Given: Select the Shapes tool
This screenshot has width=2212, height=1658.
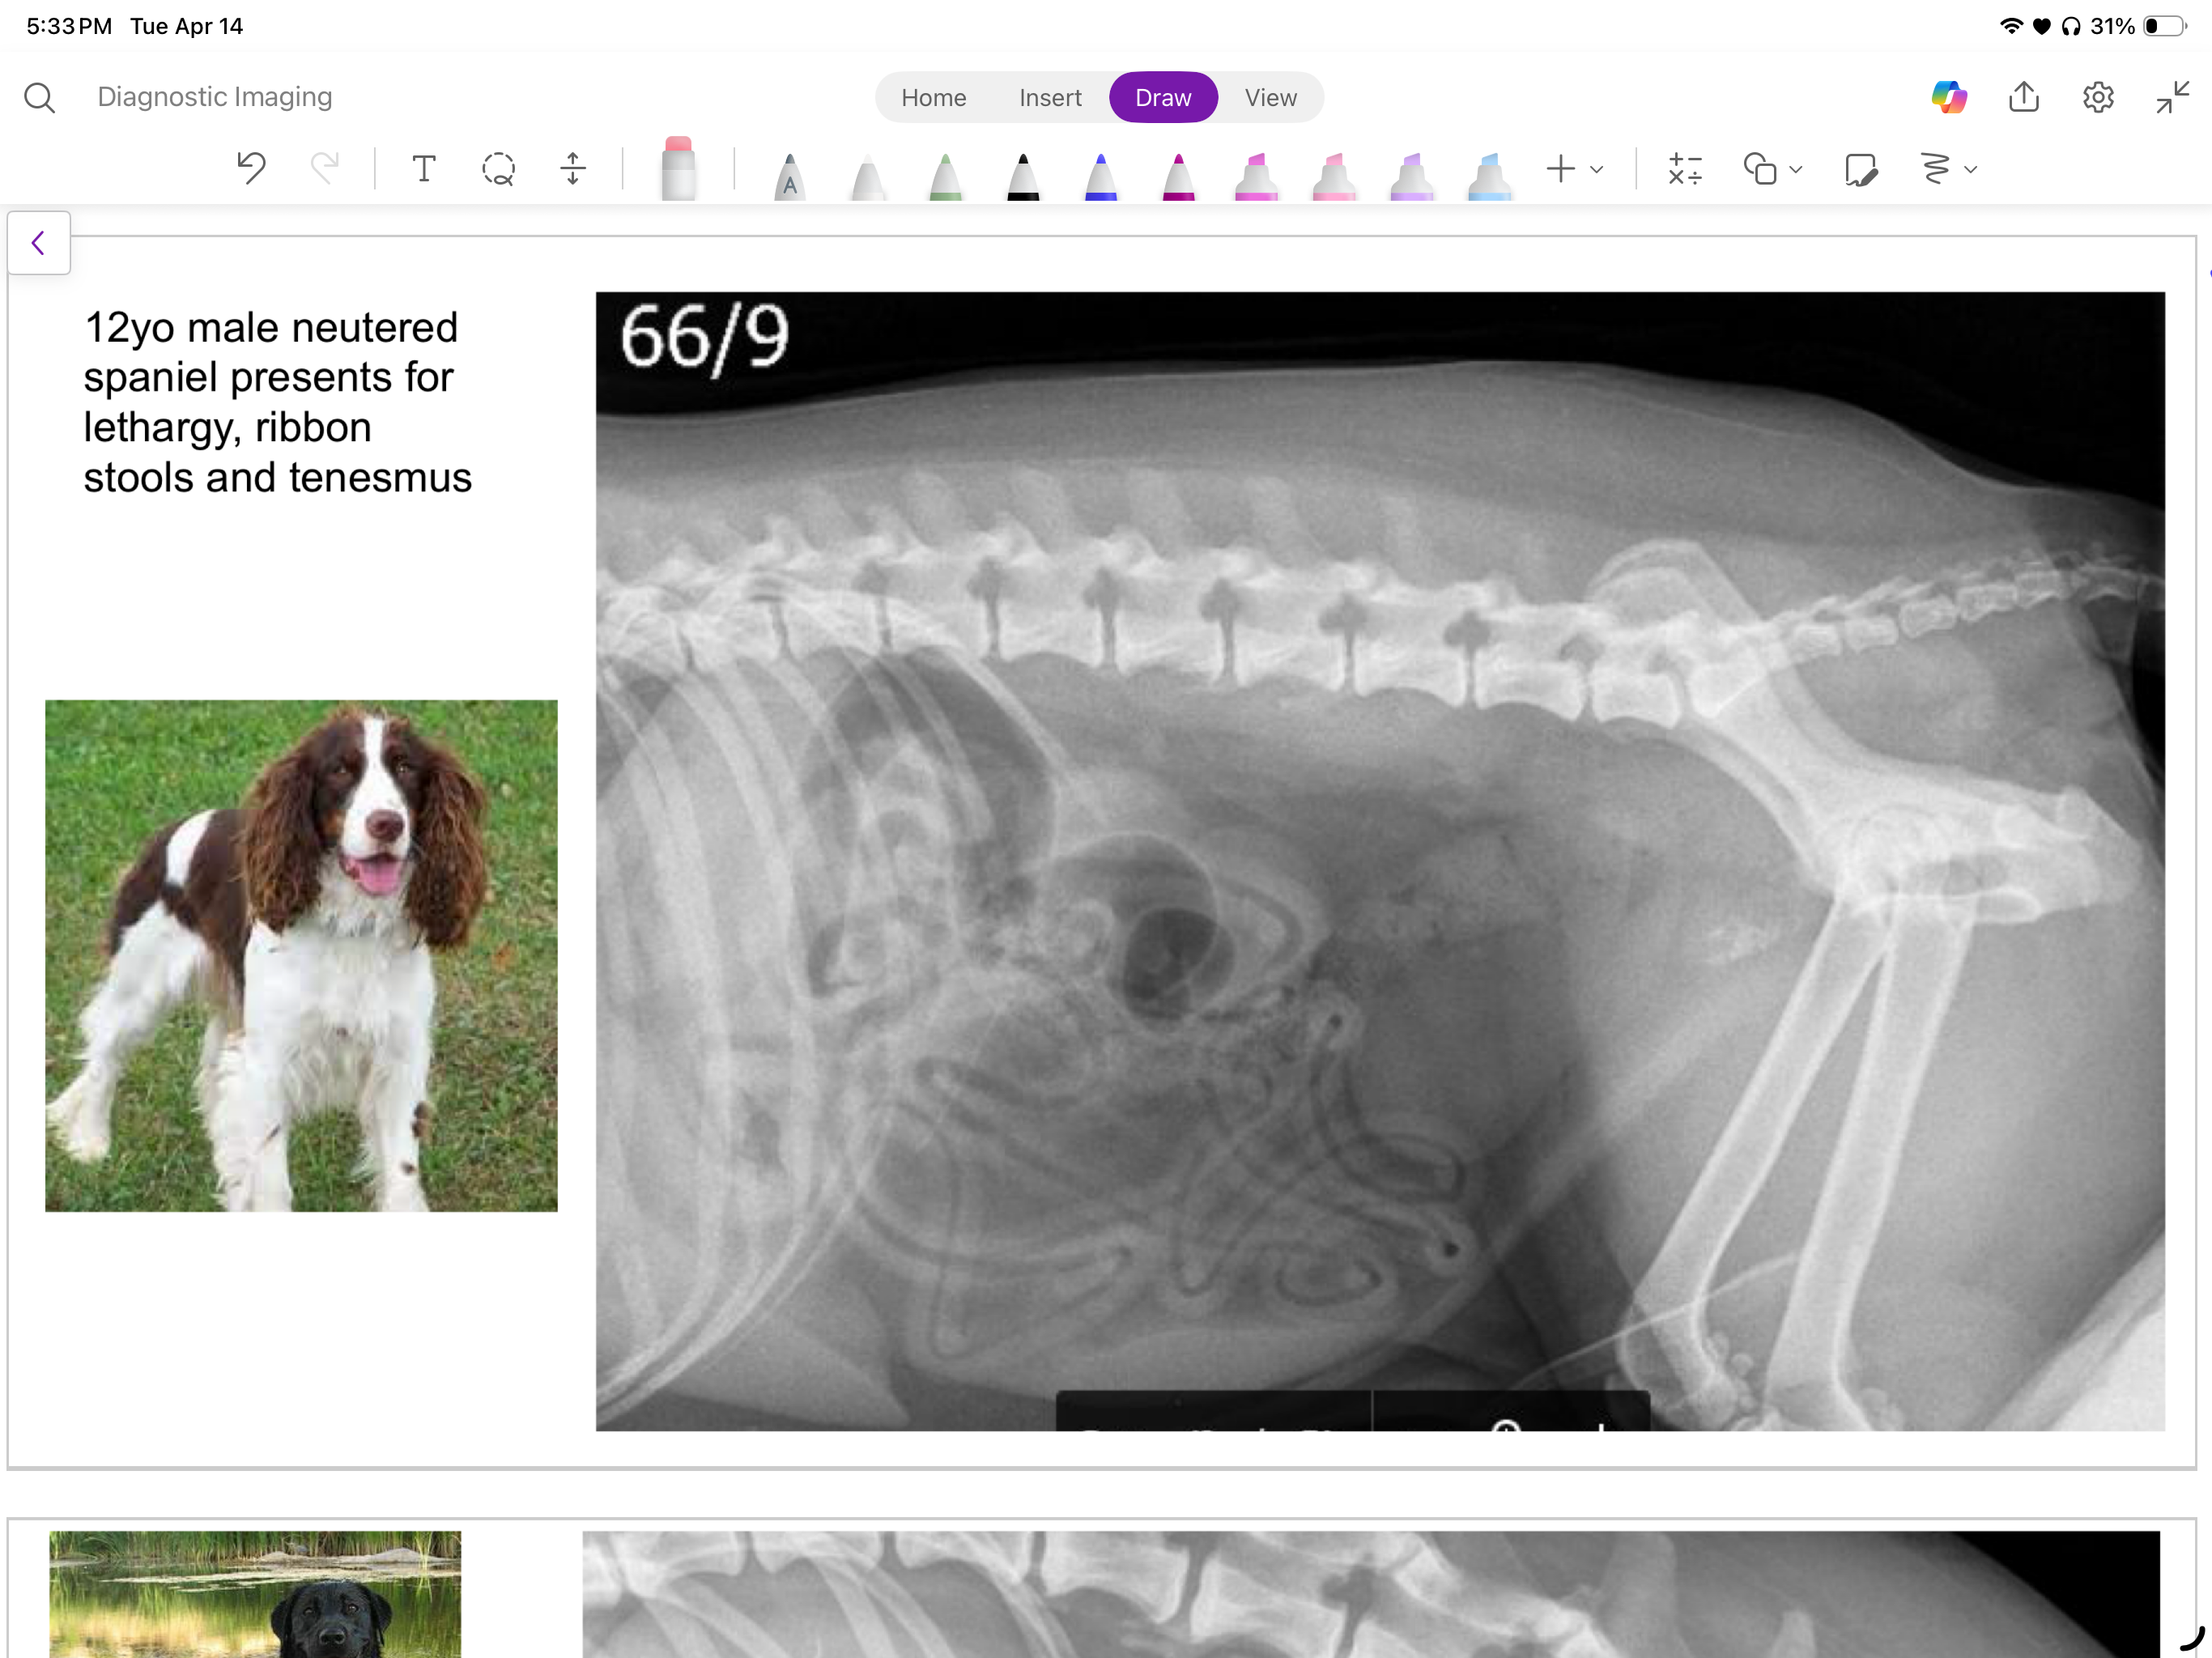Looking at the screenshot, I should tap(1762, 168).
